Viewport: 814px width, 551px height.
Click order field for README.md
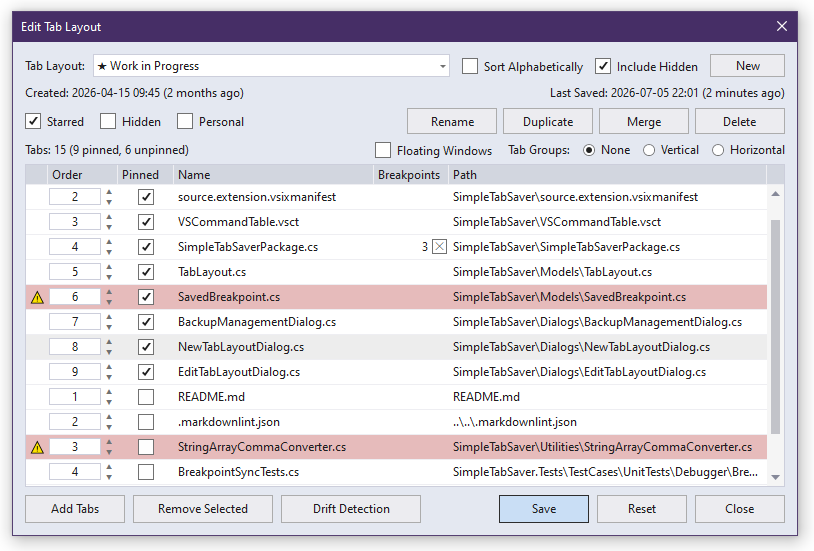(75, 397)
